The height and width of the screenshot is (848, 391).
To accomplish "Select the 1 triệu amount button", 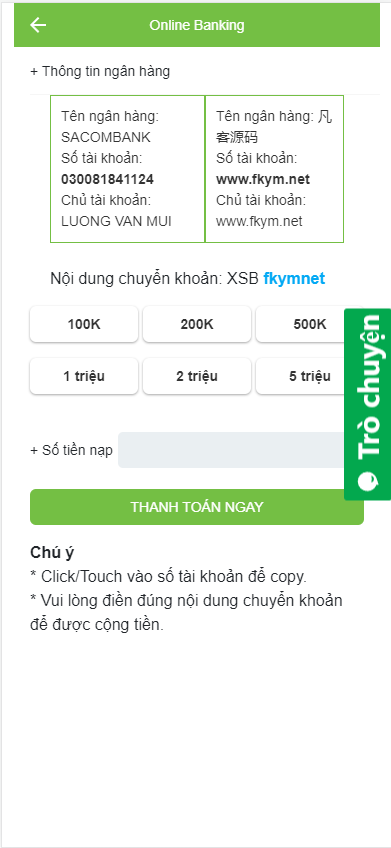I will tap(84, 376).
